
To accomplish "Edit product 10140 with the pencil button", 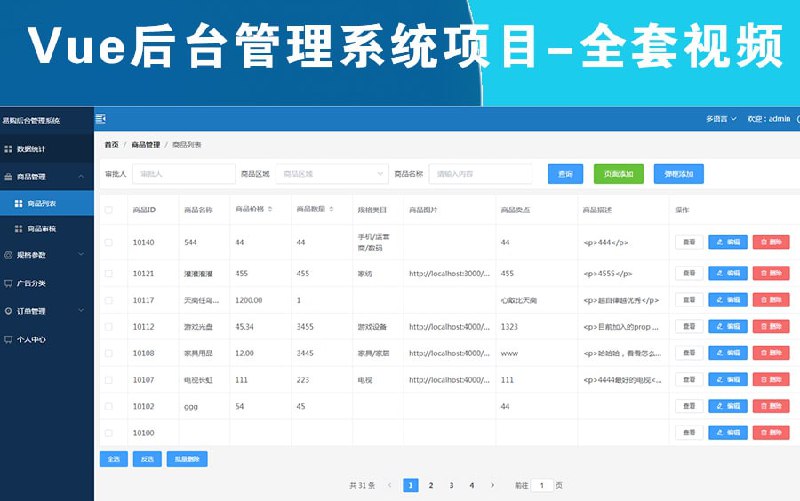I will coord(728,242).
